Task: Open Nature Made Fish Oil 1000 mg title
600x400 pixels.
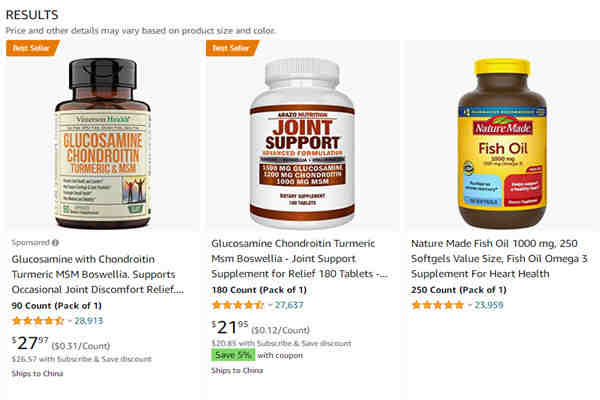Action: (x=499, y=259)
